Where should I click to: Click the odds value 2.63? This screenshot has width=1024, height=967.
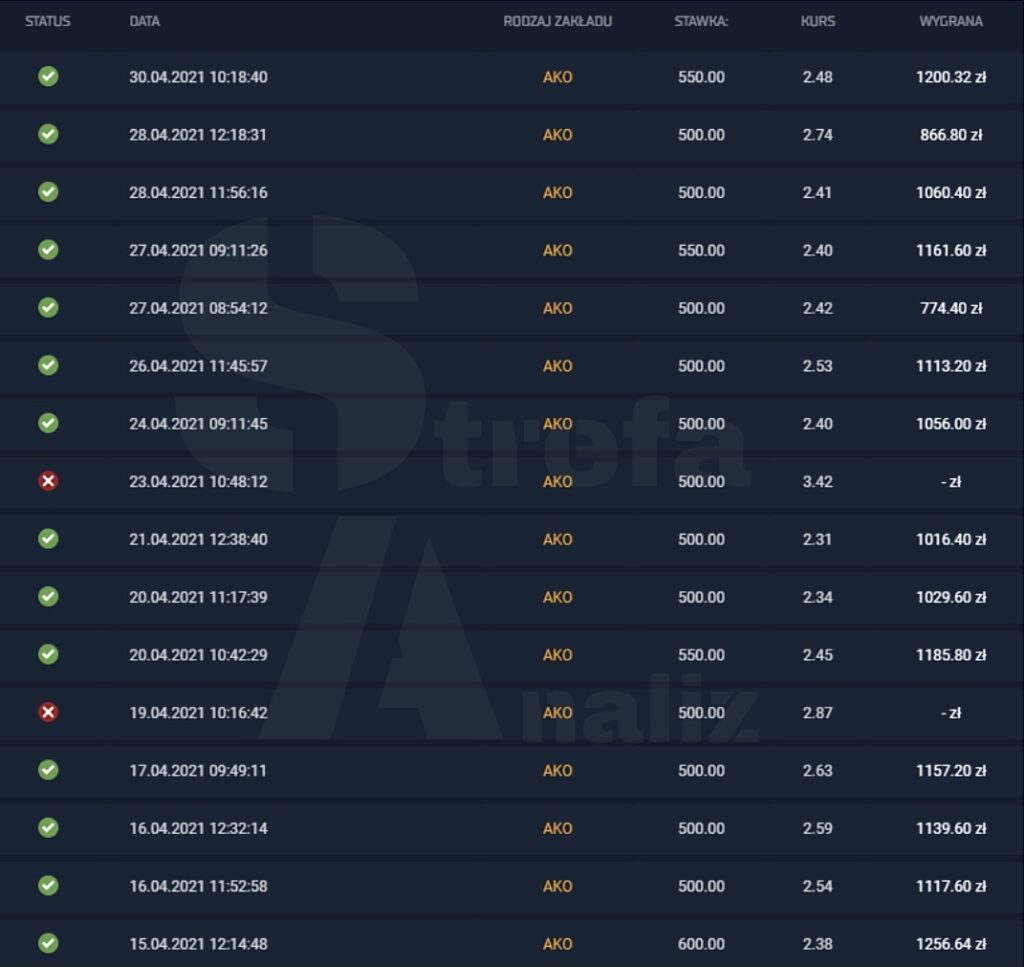818,770
